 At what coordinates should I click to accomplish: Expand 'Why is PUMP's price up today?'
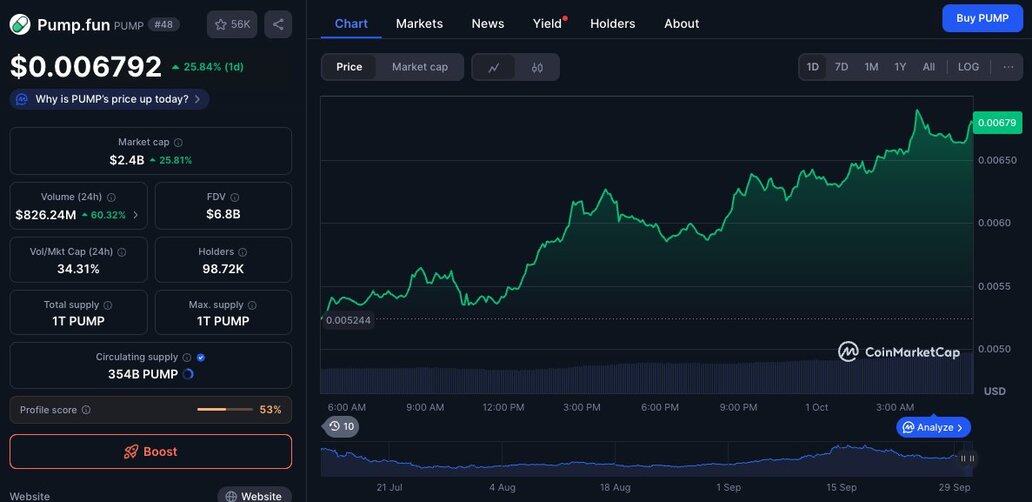pyautogui.click(x=110, y=99)
